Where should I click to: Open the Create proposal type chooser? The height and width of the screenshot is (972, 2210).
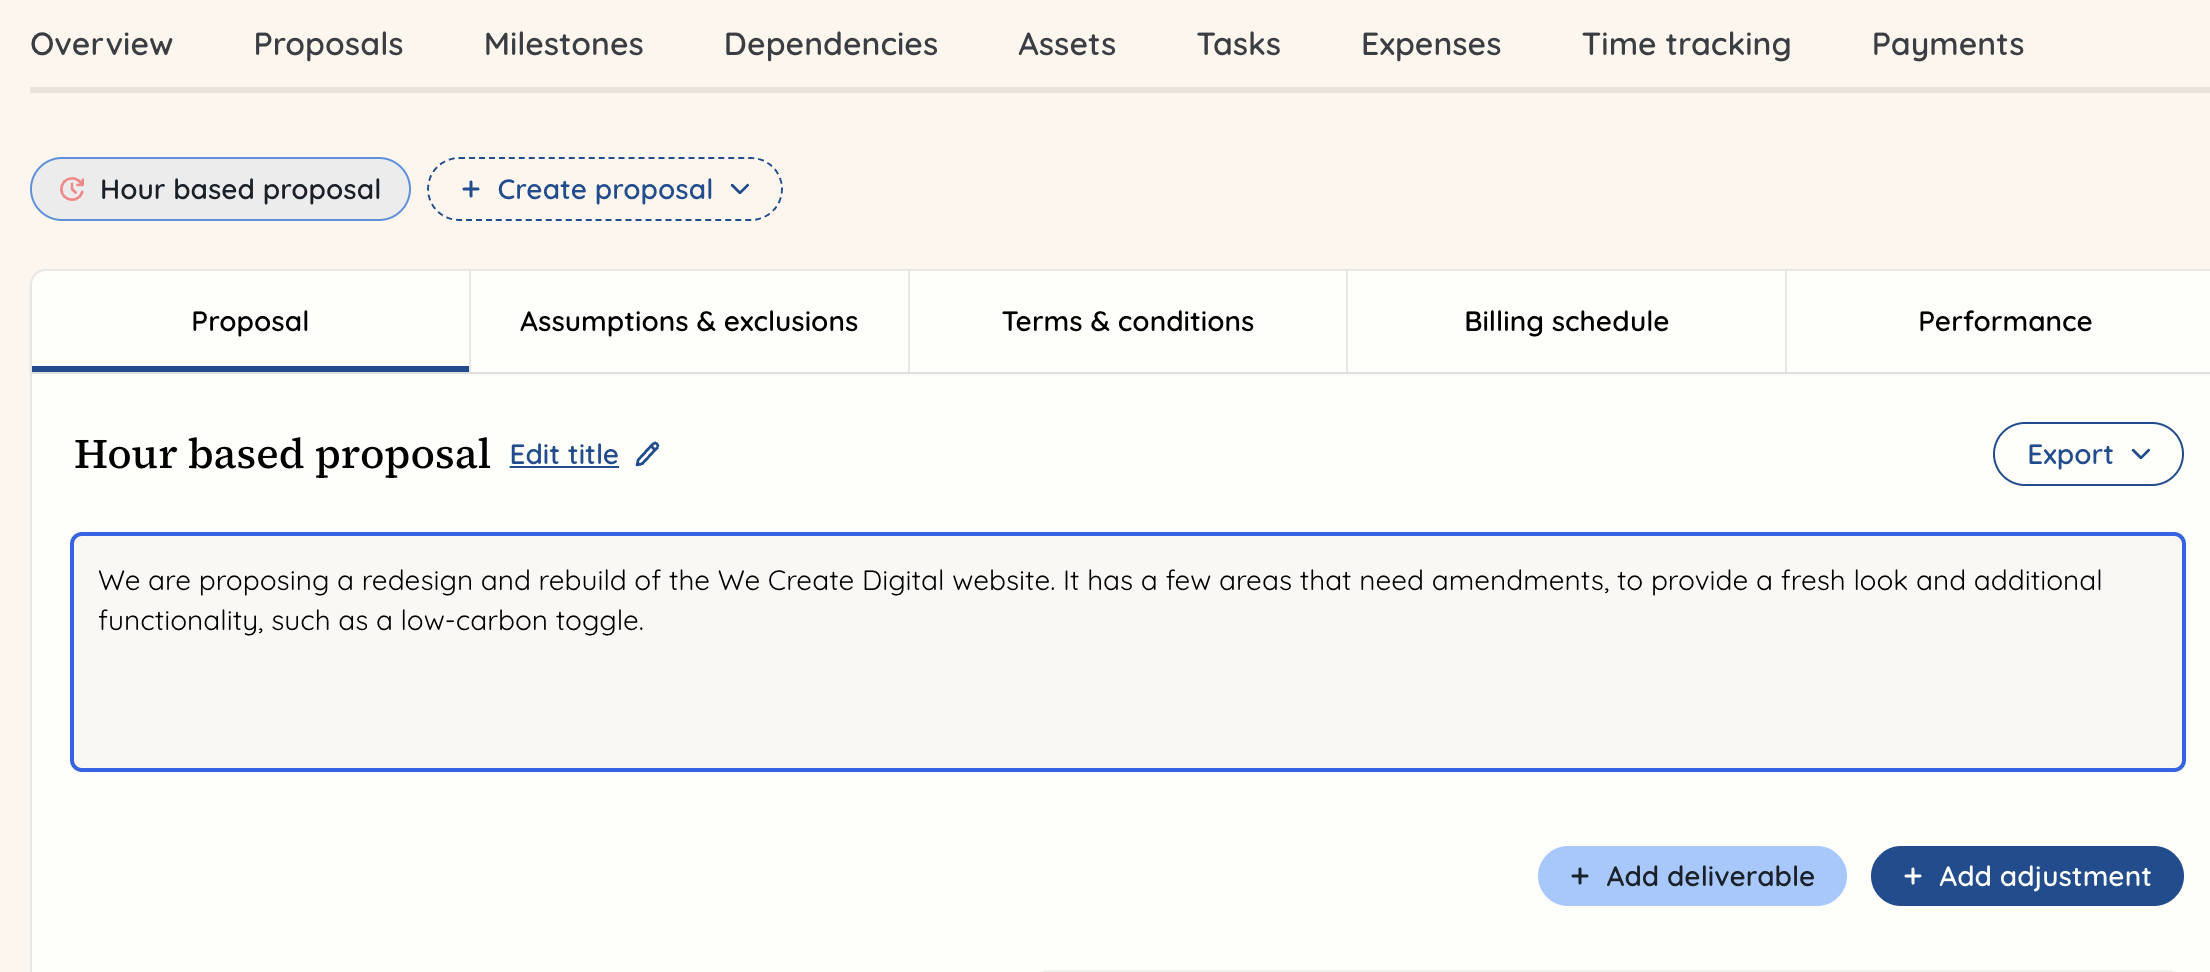604,188
